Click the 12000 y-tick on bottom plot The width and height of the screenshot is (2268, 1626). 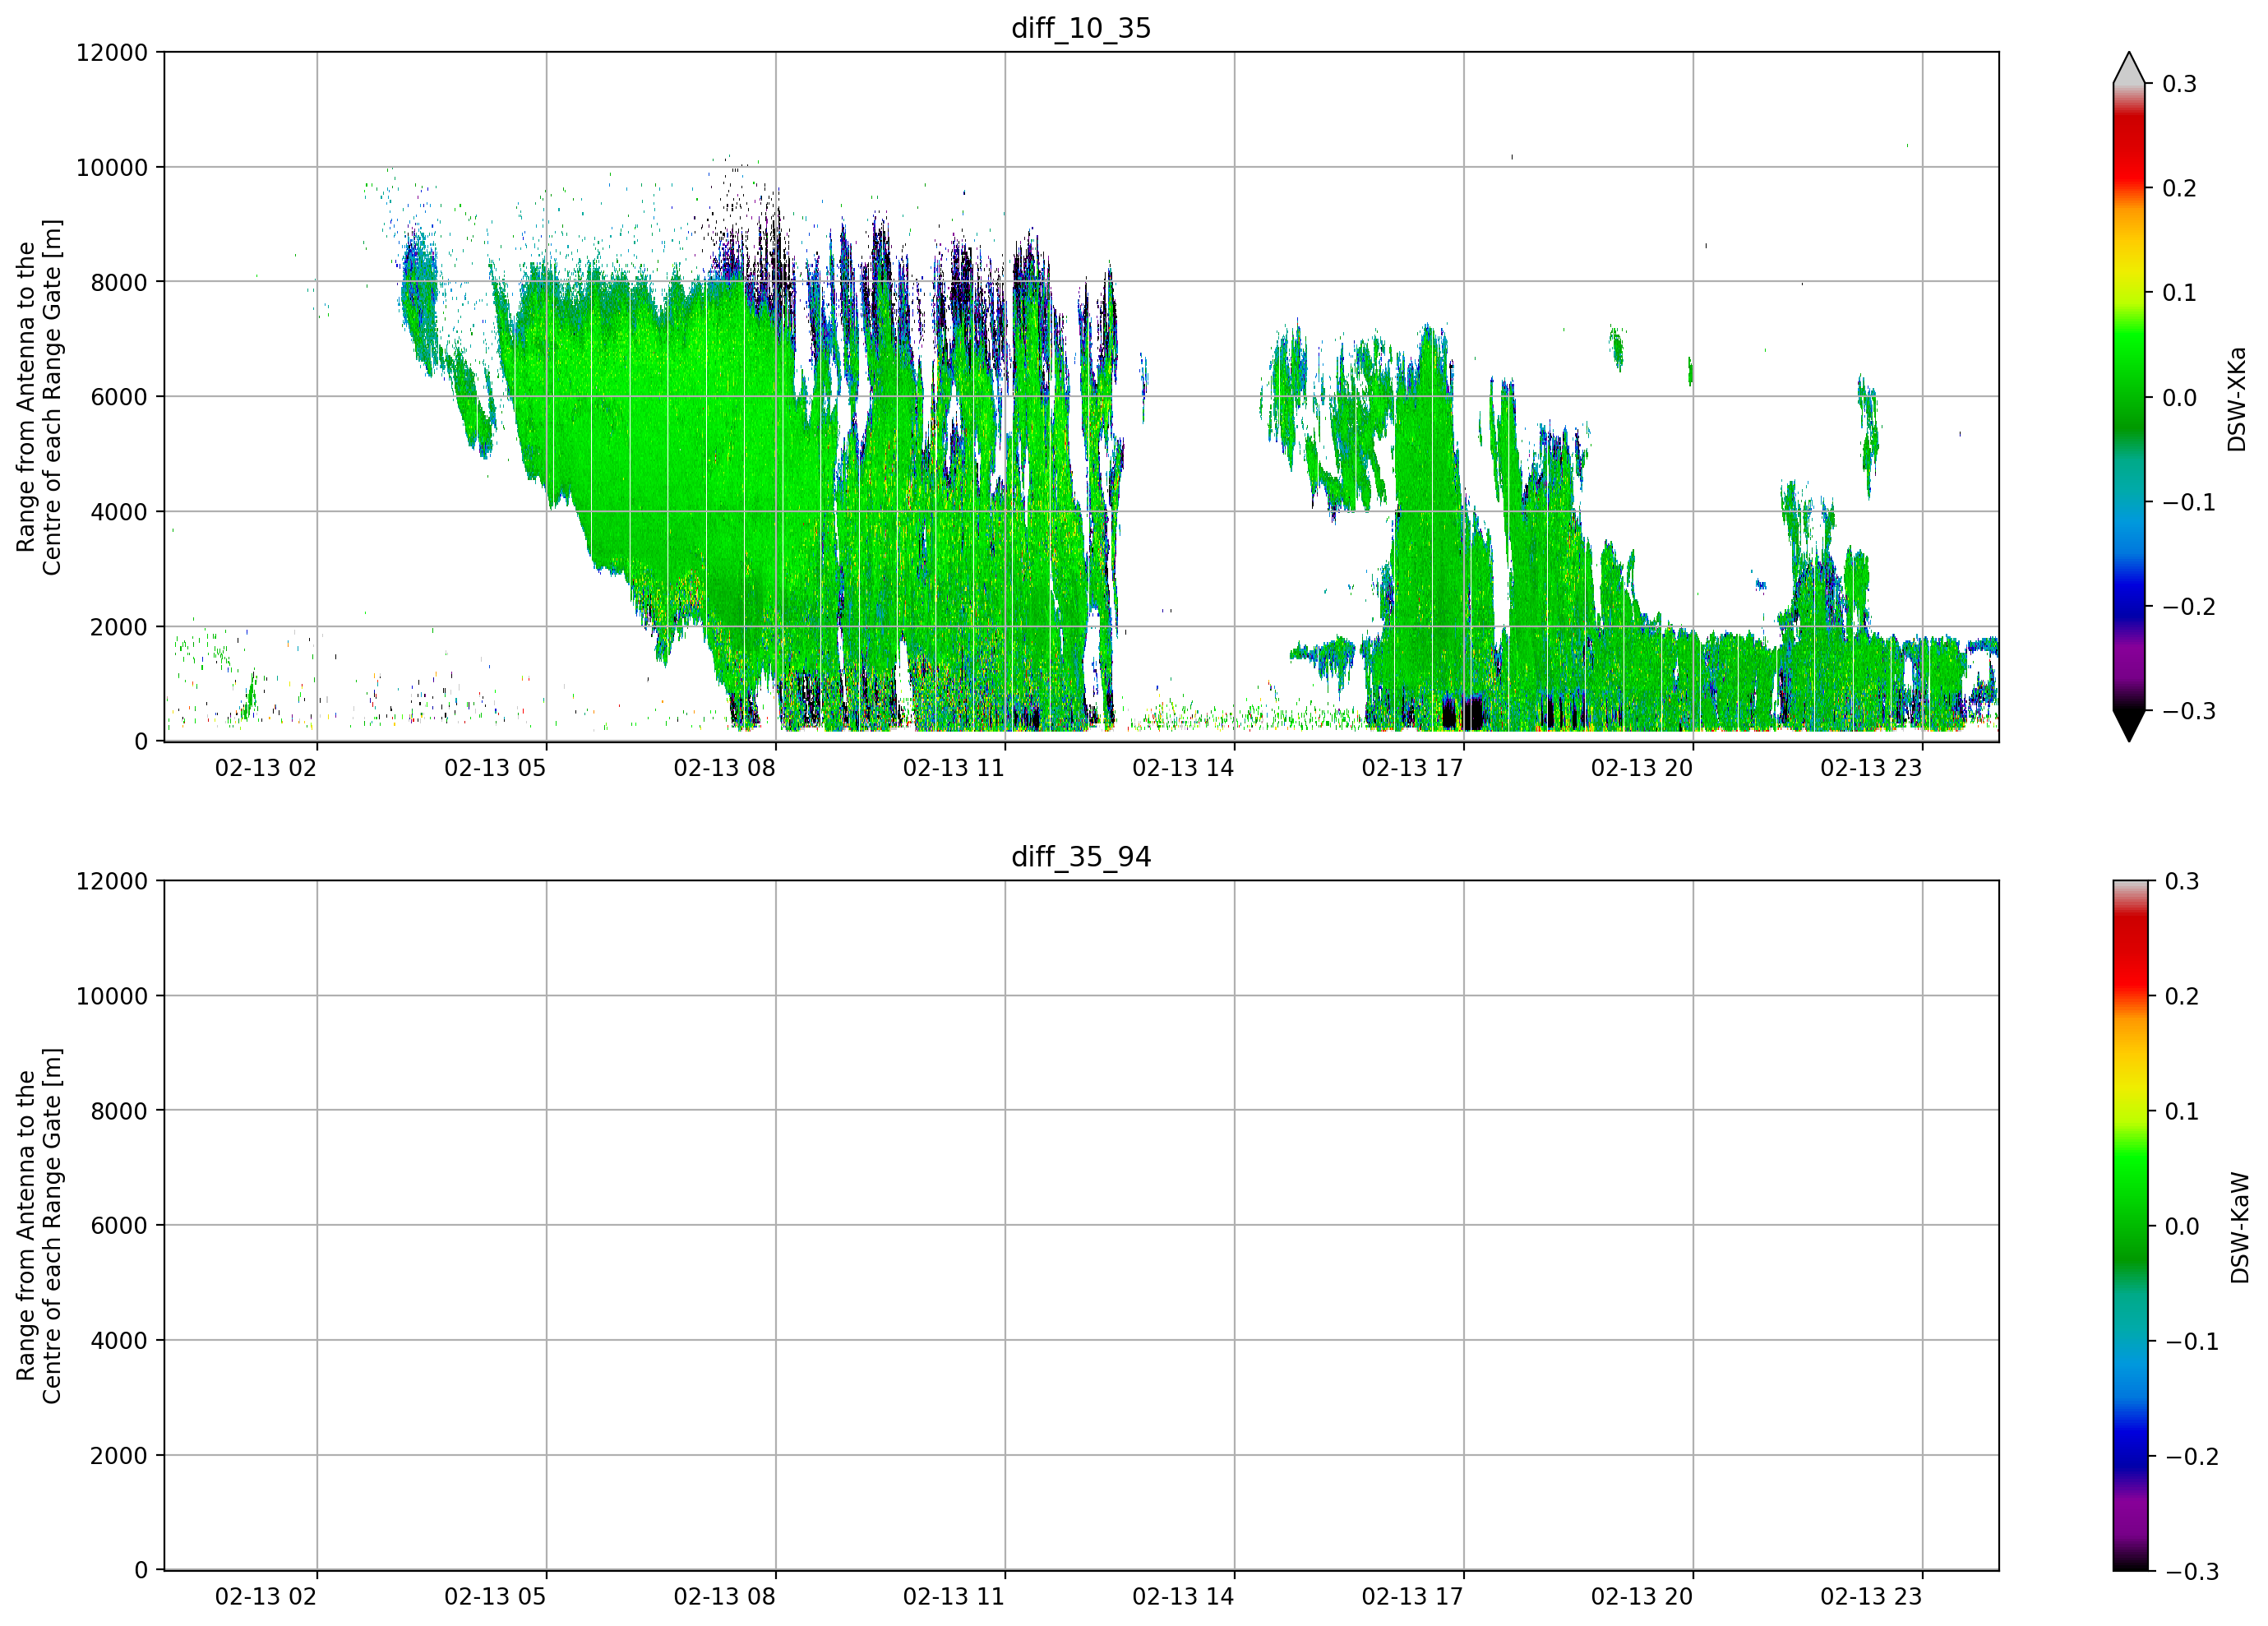112,881
